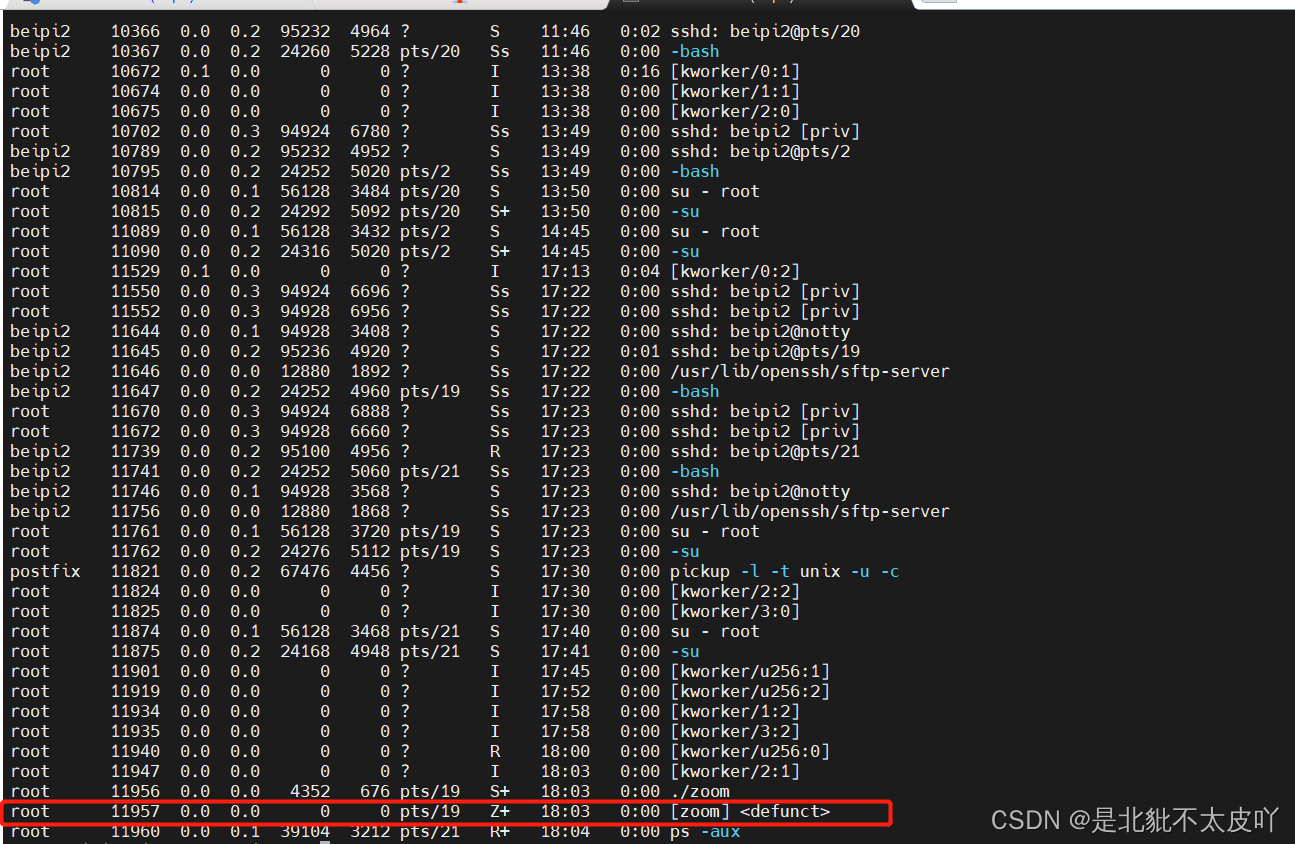Click the 'postfix' user name
1295x844 pixels.
(x=45, y=571)
